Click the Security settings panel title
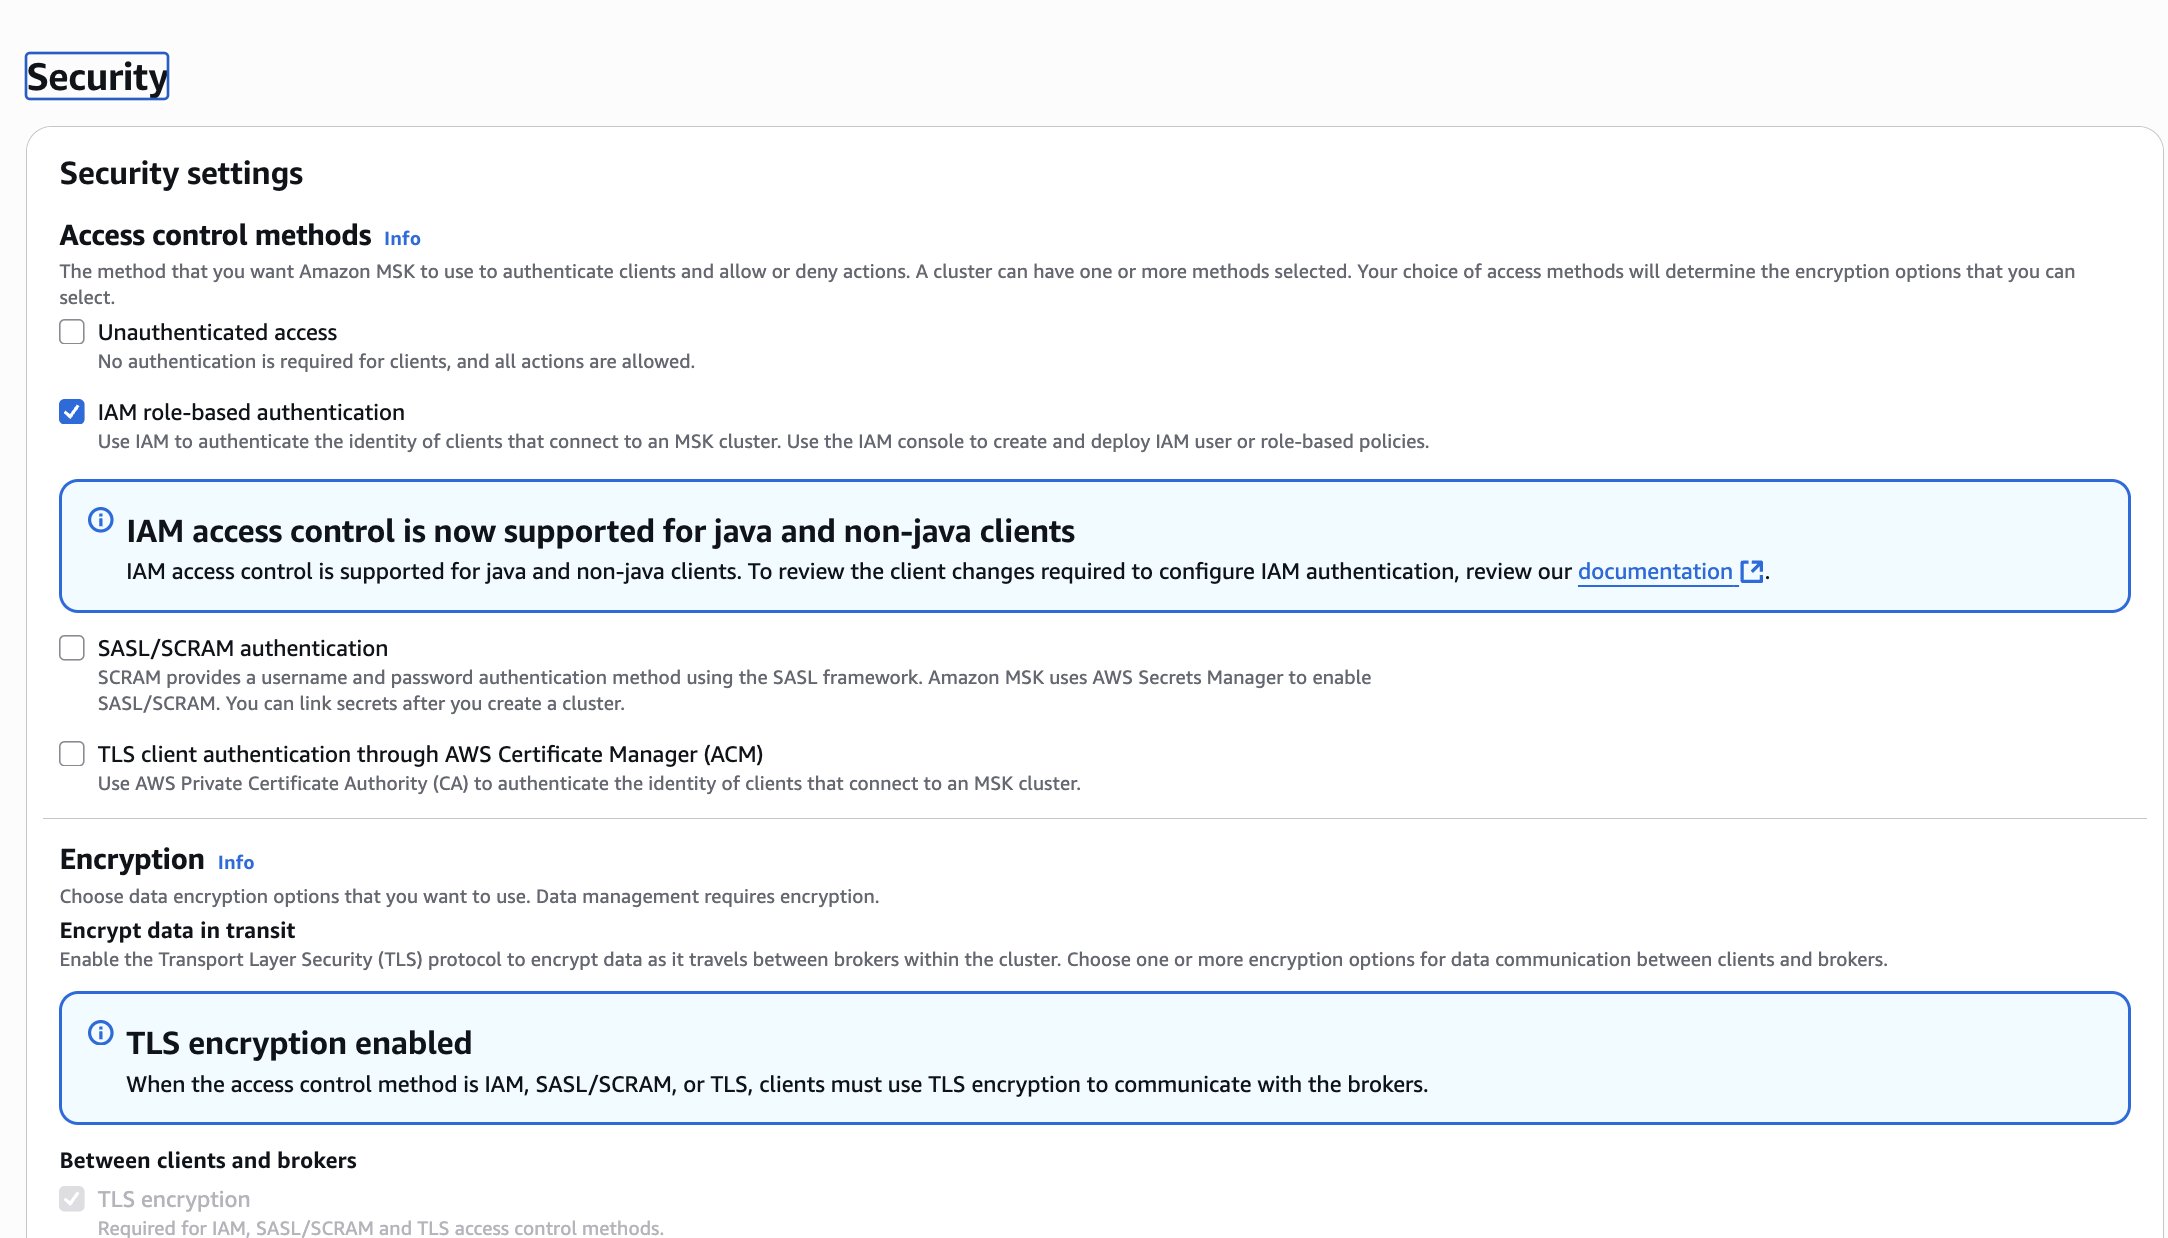 [x=181, y=173]
